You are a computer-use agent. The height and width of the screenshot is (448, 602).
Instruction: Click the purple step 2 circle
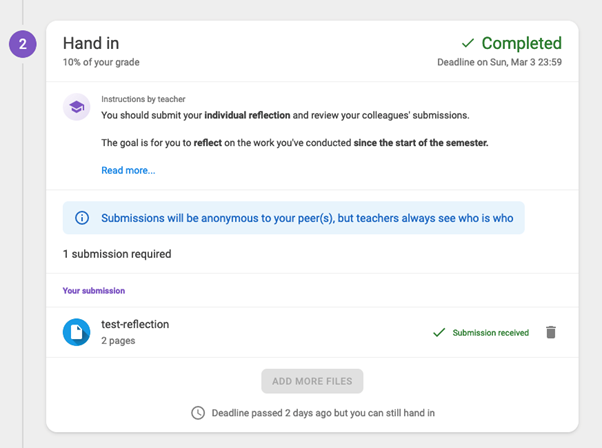coord(23,44)
